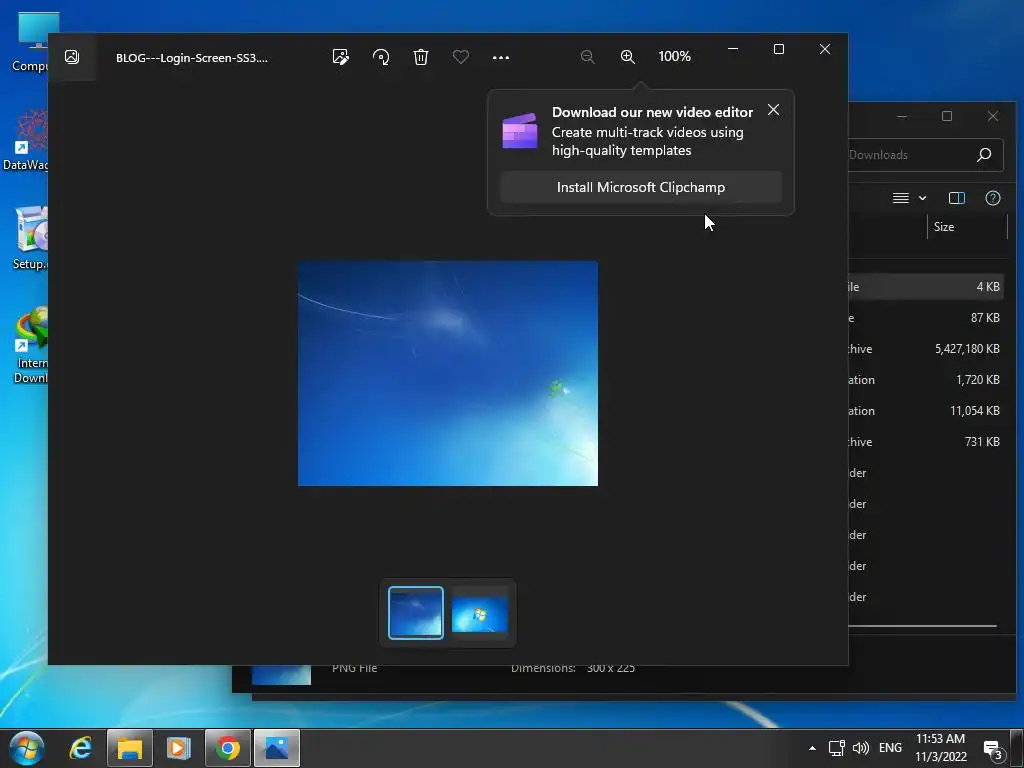Select the 1,720 KB row
This screenshot has width=1024, height=768.
(x=925, y=379)
